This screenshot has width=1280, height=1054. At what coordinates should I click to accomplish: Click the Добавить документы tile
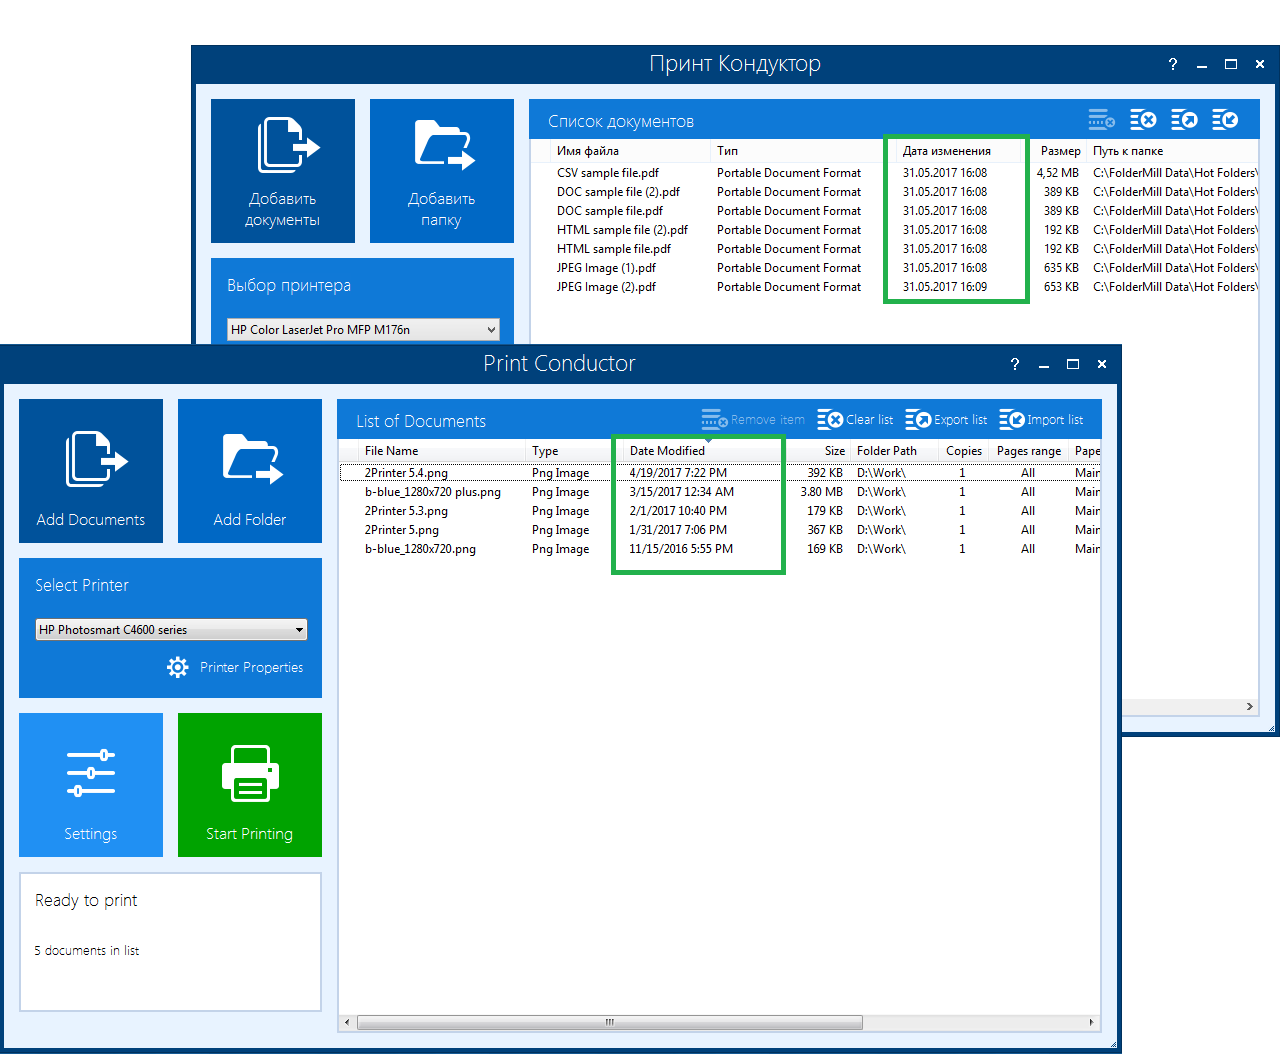[283, 171]
